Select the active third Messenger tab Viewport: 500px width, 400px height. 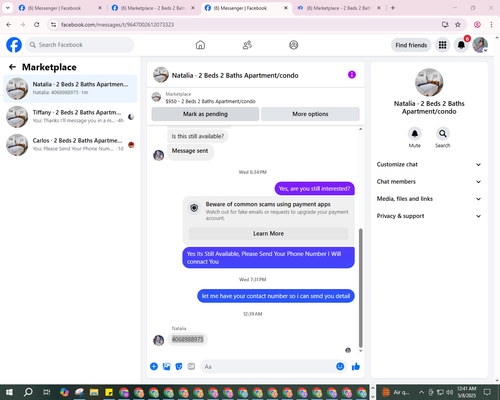[x=246, y=8]
